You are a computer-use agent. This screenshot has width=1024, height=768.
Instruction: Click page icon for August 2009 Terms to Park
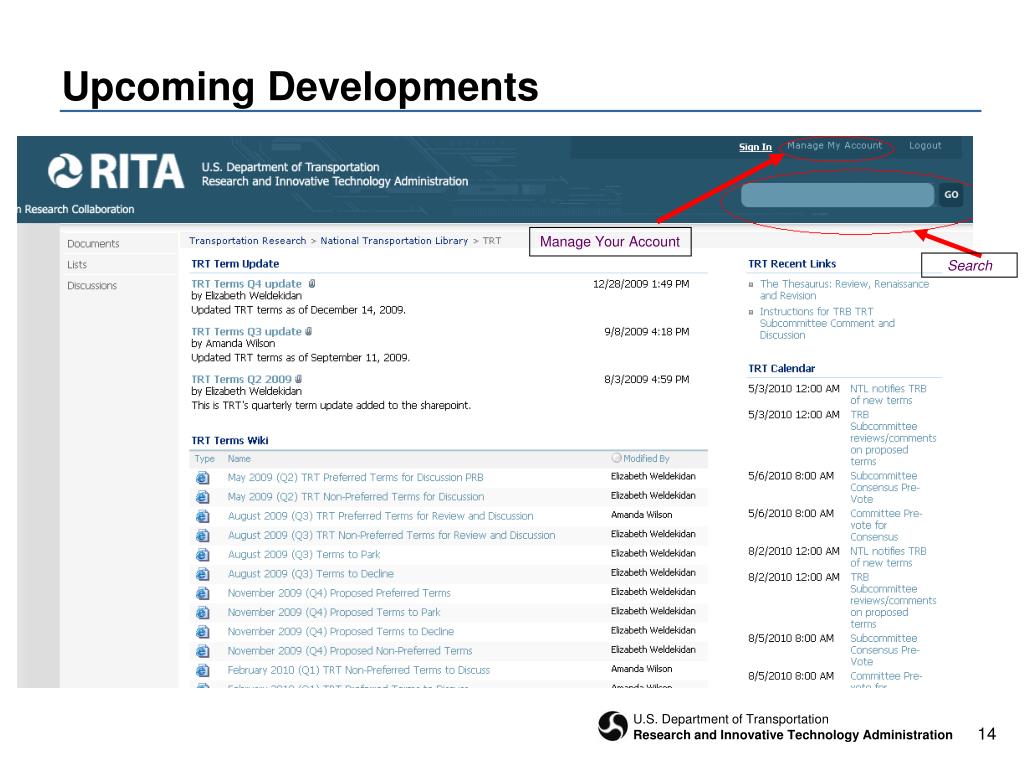click(x=203, y=555)
